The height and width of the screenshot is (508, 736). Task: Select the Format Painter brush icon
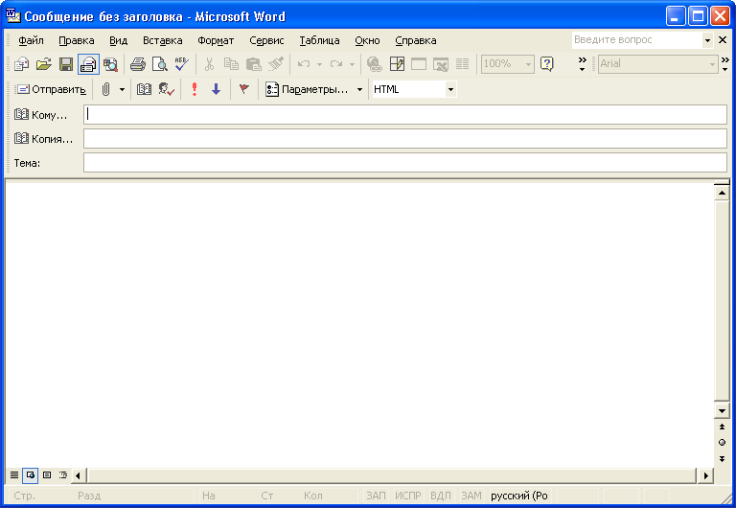tap(276, 64)
